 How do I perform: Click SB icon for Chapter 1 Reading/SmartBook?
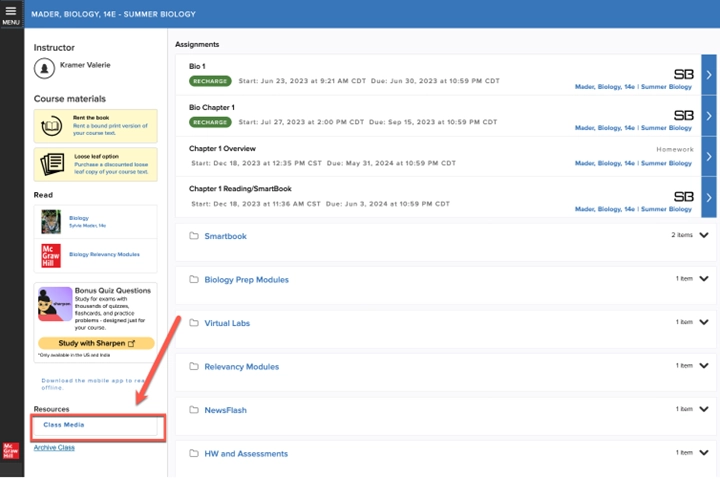click(x=684, y=197)
